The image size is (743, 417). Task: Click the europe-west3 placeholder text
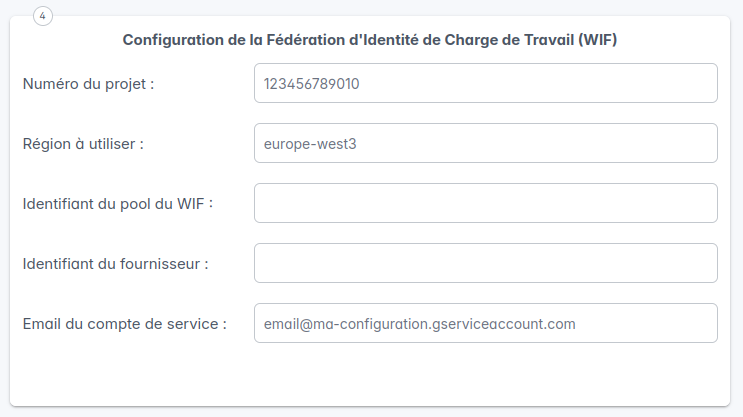(x=310, y=144)
